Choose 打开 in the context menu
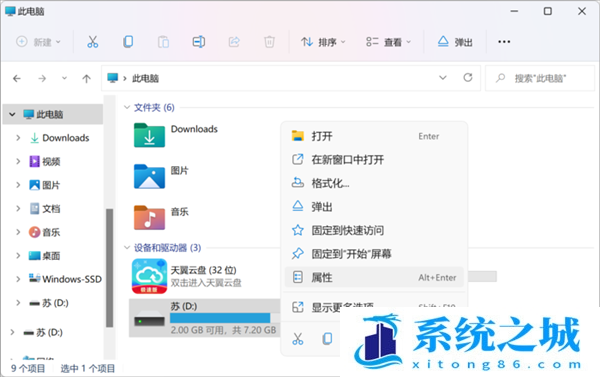 (x=374, y=136)
